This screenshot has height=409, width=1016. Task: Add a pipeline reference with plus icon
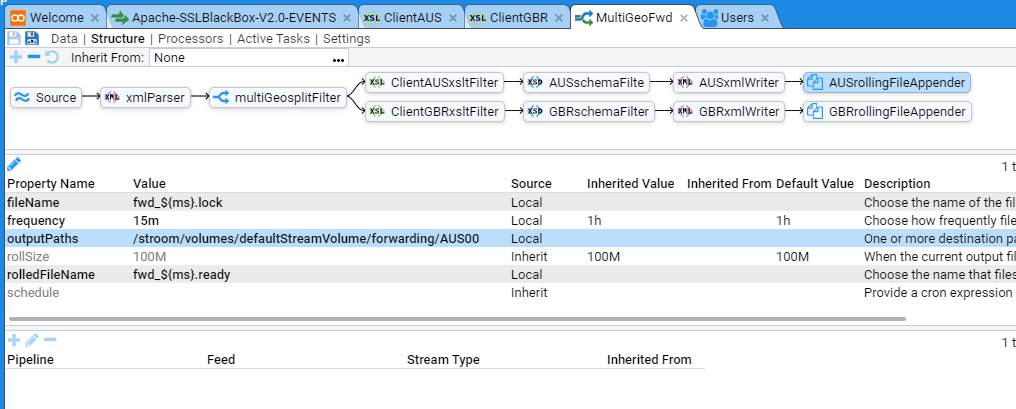tap(14, 340)
